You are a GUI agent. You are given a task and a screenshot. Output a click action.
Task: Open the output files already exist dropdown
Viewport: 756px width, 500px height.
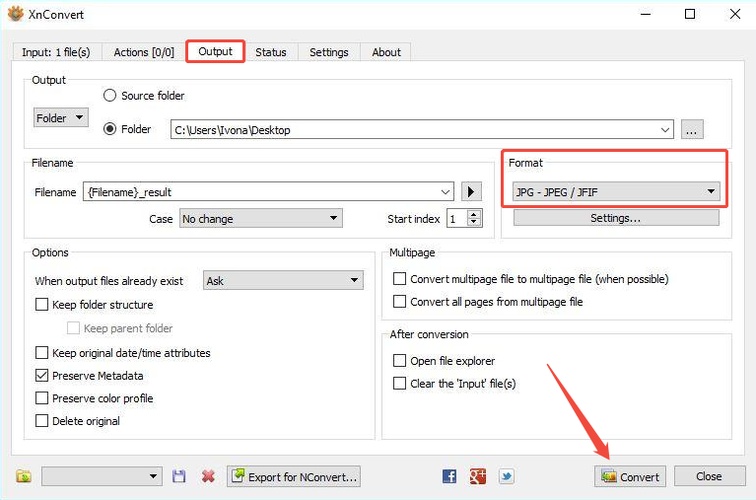pos(283,280)
